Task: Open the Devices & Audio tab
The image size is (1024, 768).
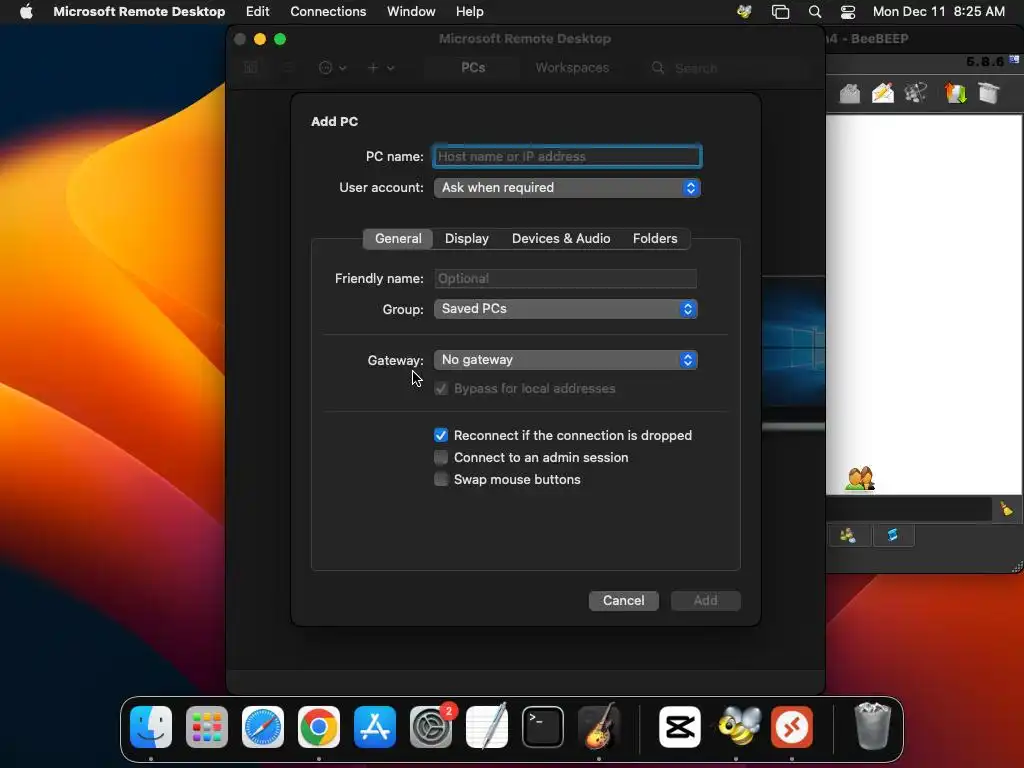Action: tap(561, 238)
